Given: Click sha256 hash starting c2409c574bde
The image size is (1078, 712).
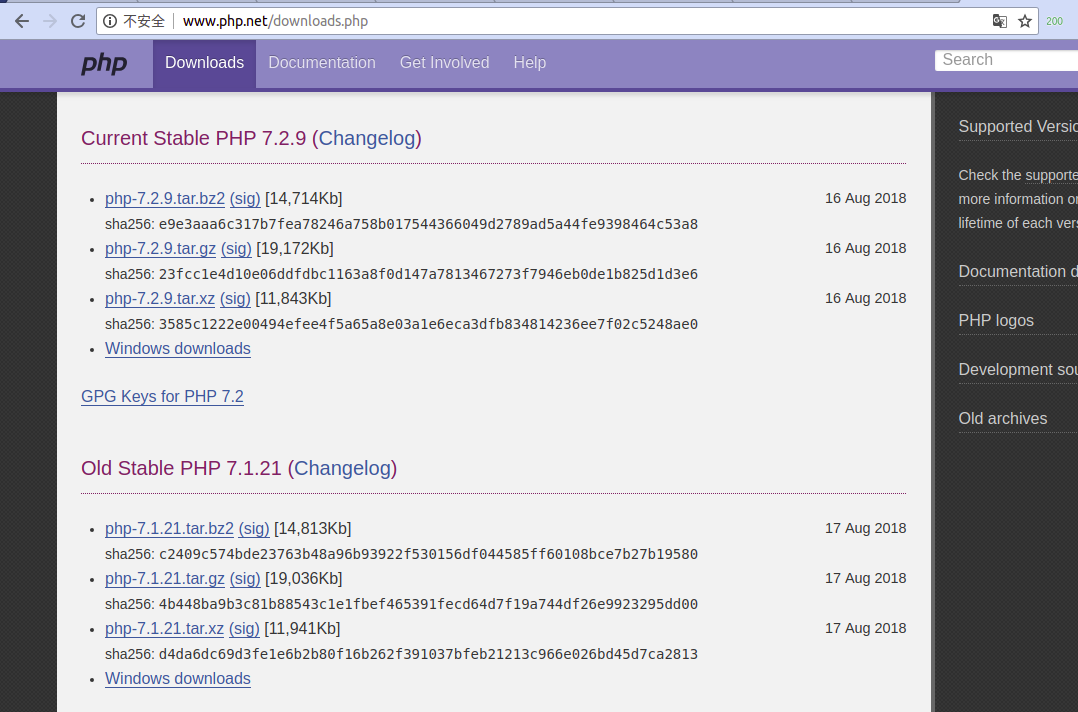Looking at the screenshot, I should point(428,554).
